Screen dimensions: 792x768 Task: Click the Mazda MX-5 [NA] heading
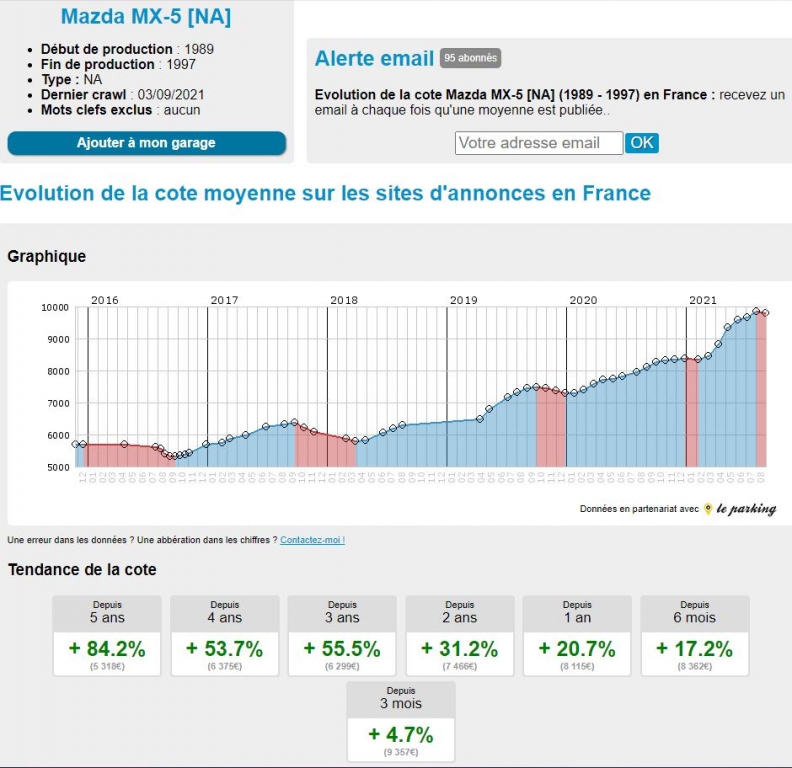(146, 16)
